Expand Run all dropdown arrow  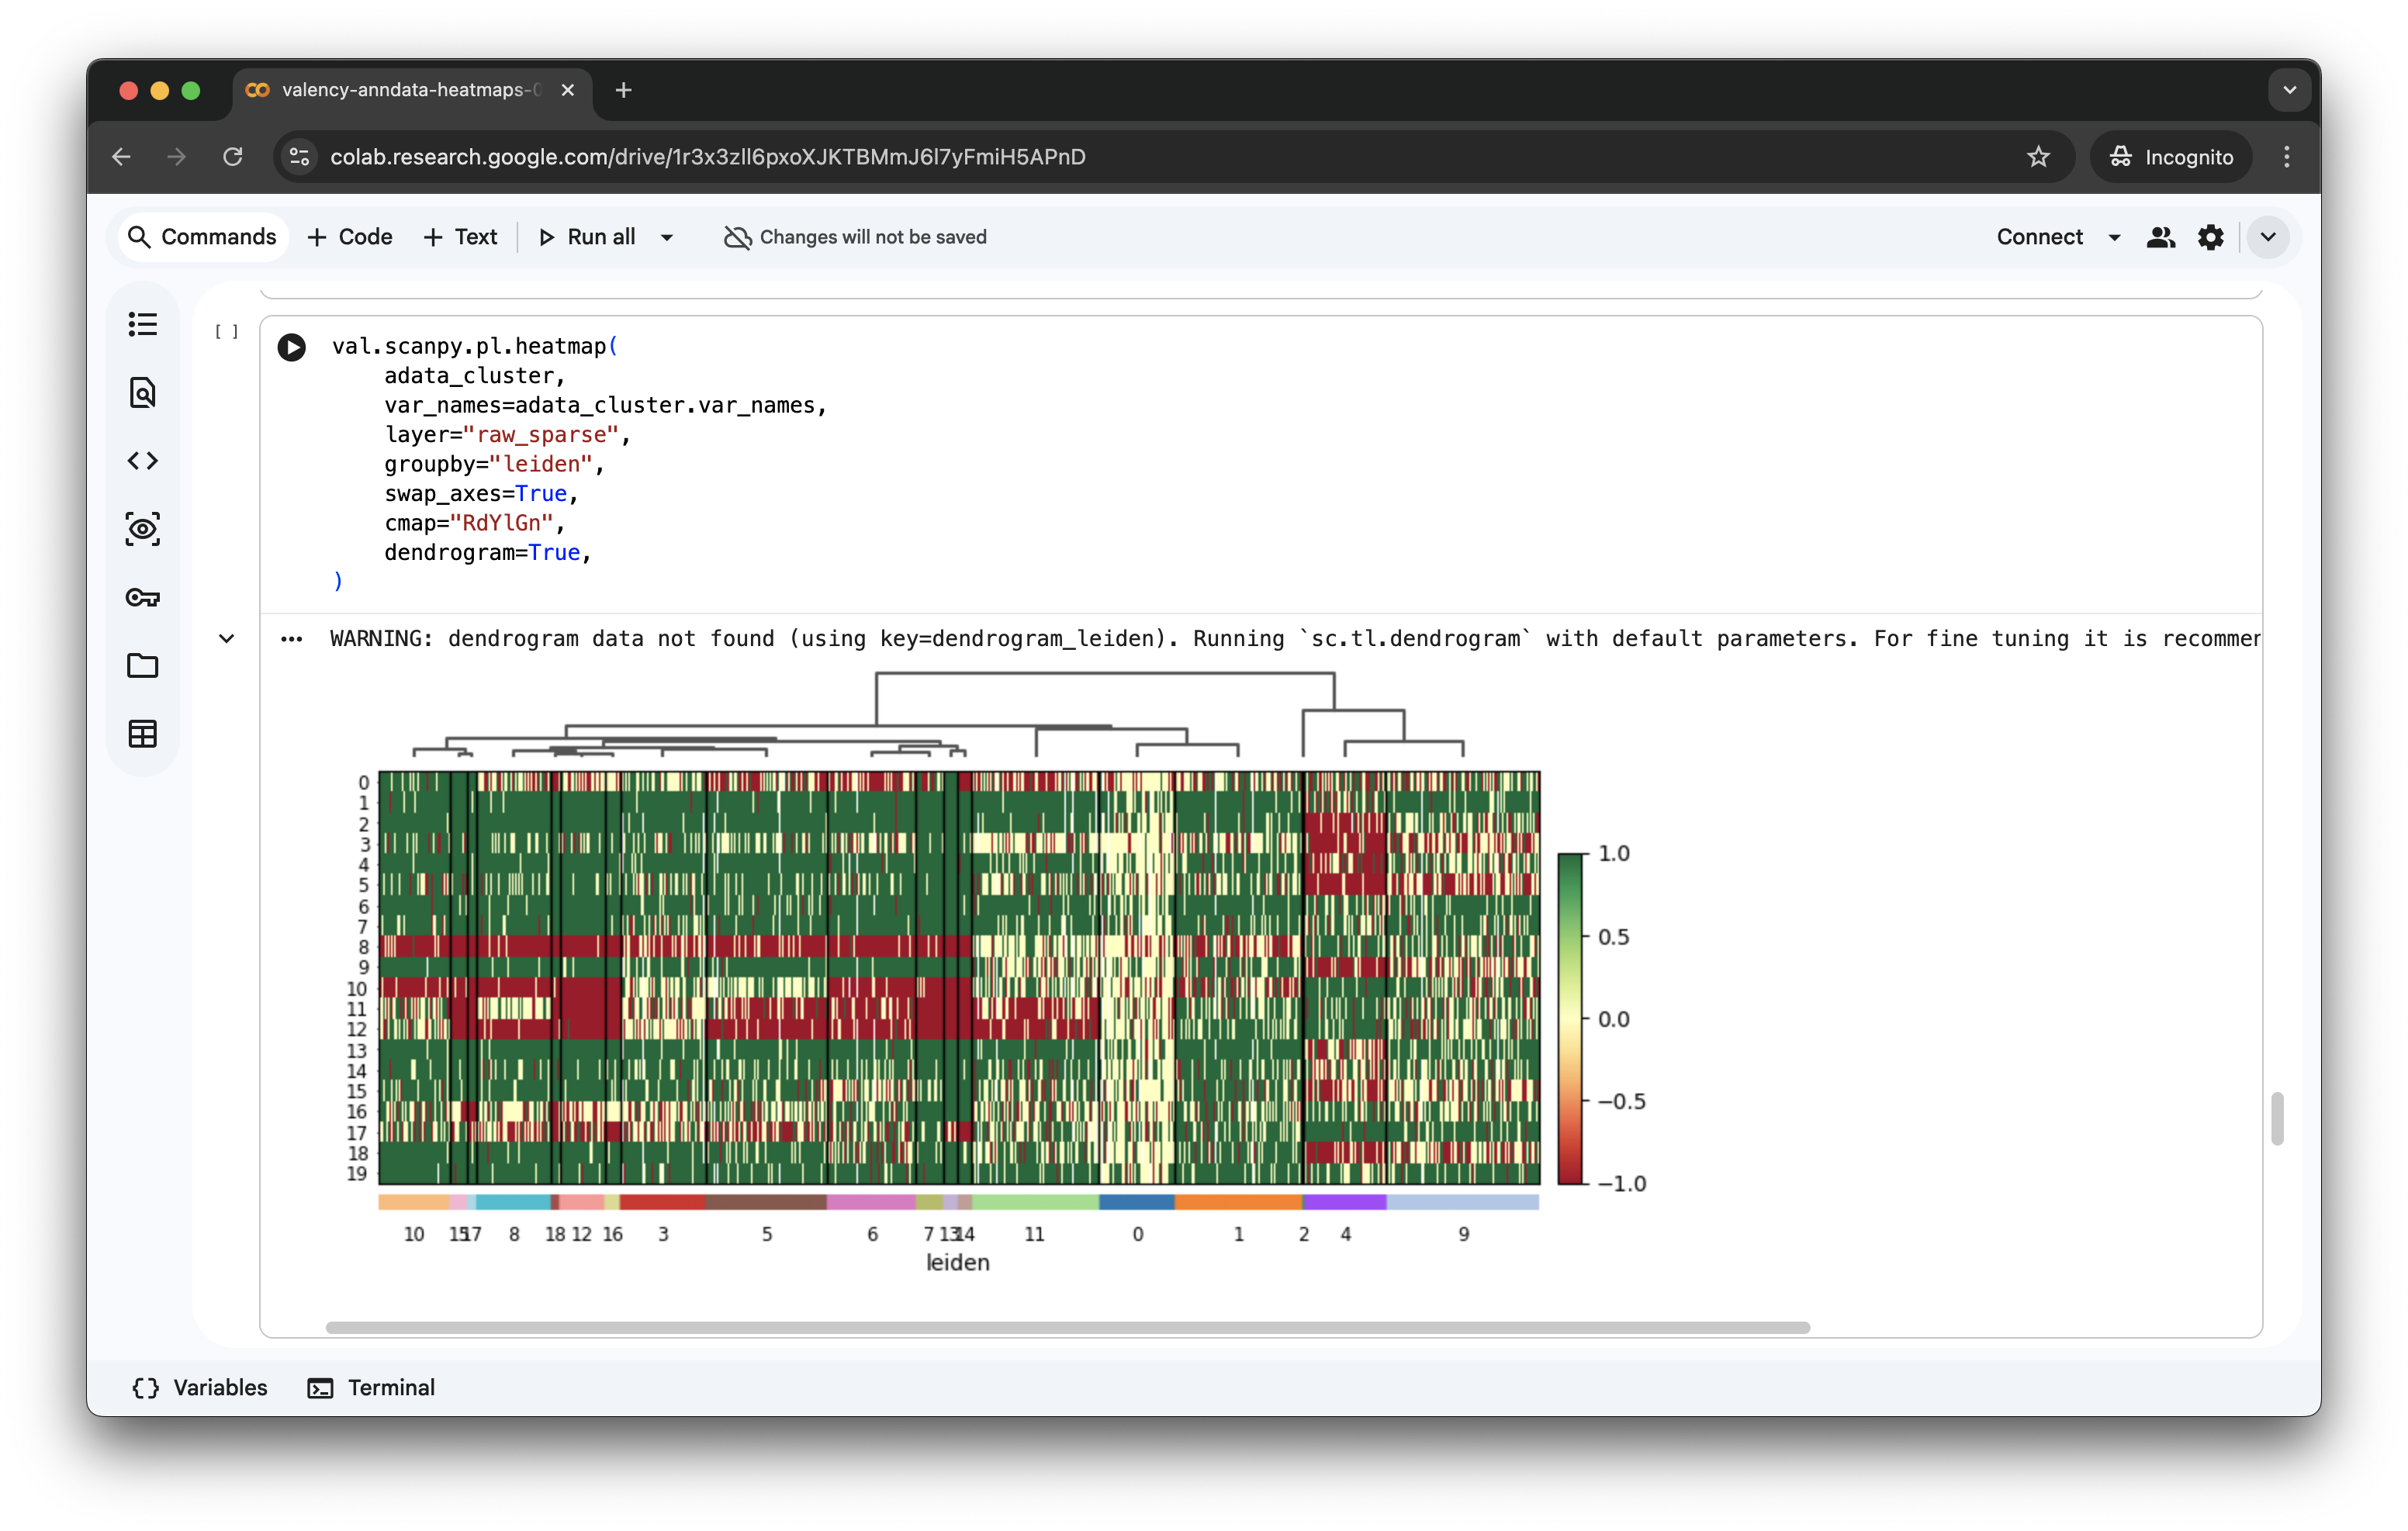[667, 237]
